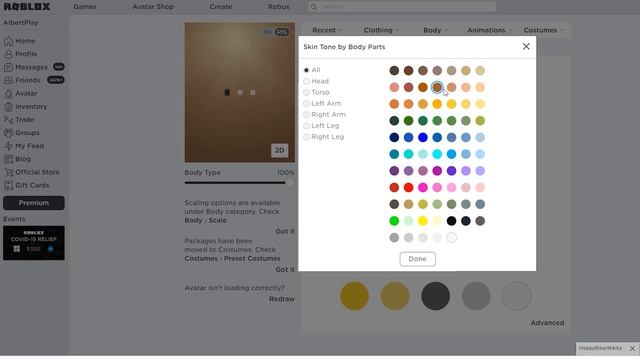Open Profile in the sidebar

[20, 54]
